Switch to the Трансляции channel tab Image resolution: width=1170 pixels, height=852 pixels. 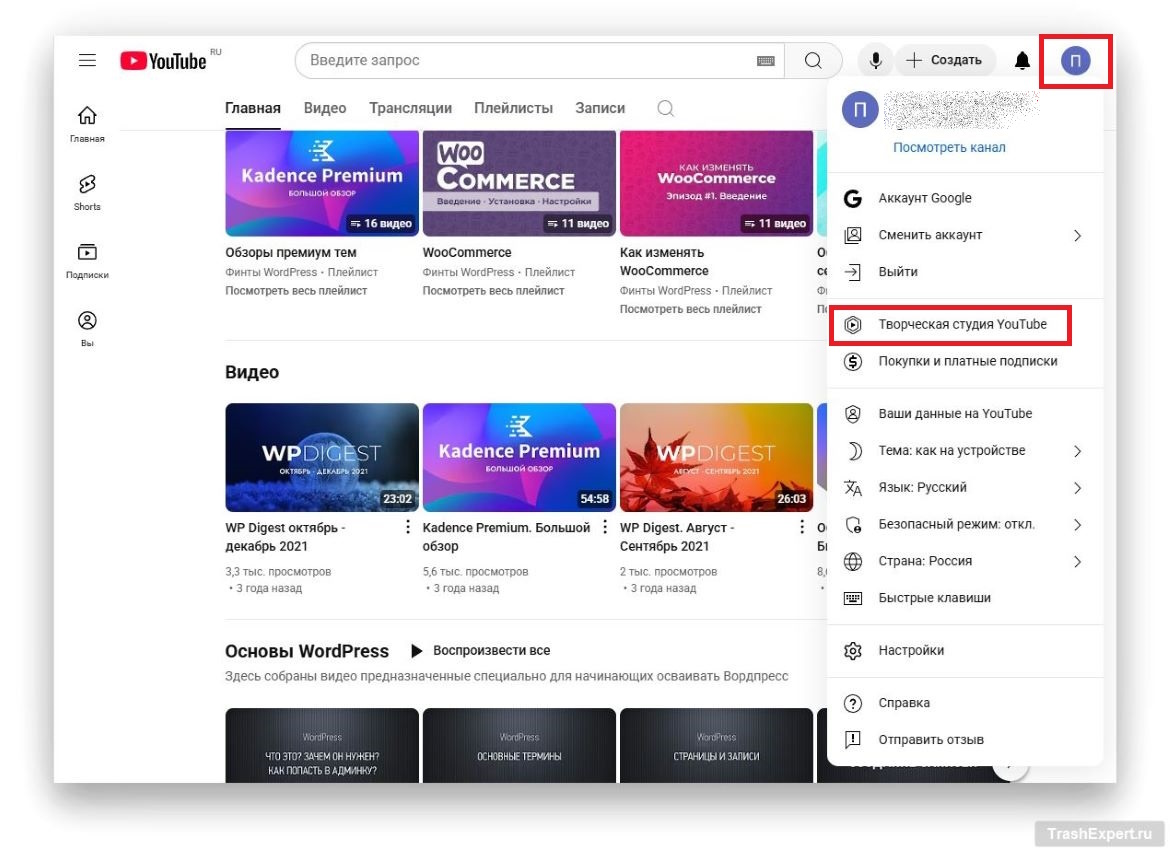[x=410, y=109]
